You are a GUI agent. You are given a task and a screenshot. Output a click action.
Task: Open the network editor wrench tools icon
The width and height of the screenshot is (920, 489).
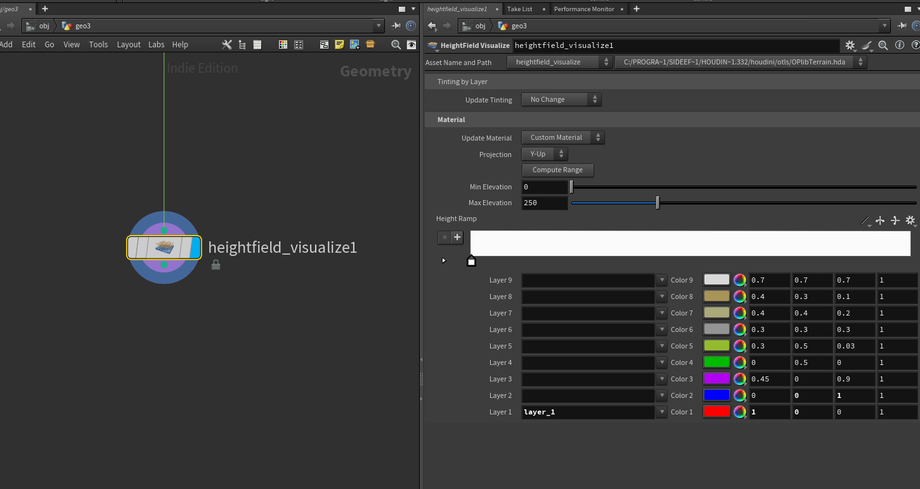click(x=227, y=44)
